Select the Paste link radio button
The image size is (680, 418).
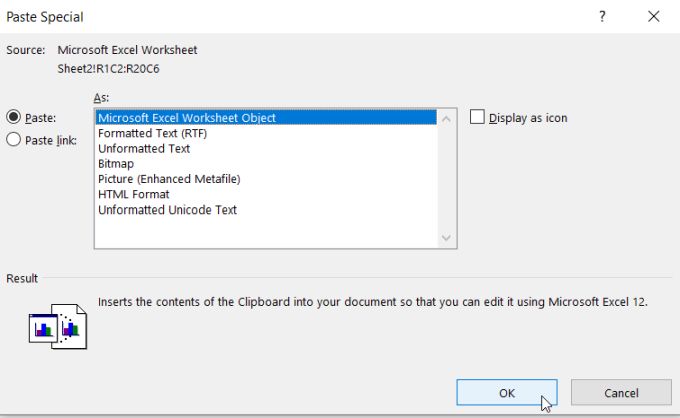click(13, 140)
